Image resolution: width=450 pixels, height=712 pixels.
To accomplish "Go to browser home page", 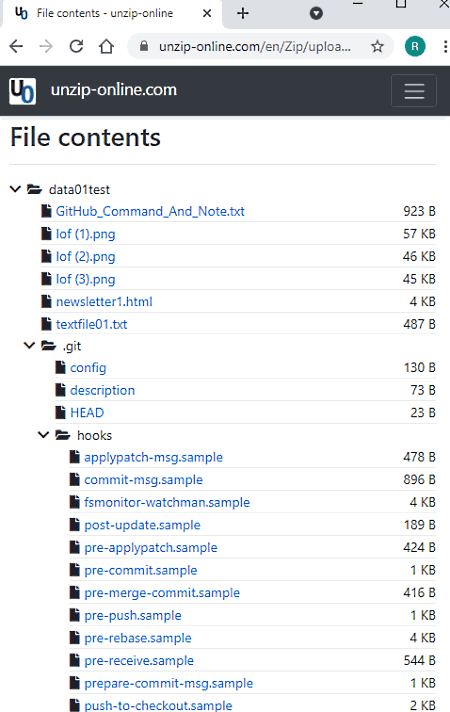I will pyautogui.click(x=106, y=46).
